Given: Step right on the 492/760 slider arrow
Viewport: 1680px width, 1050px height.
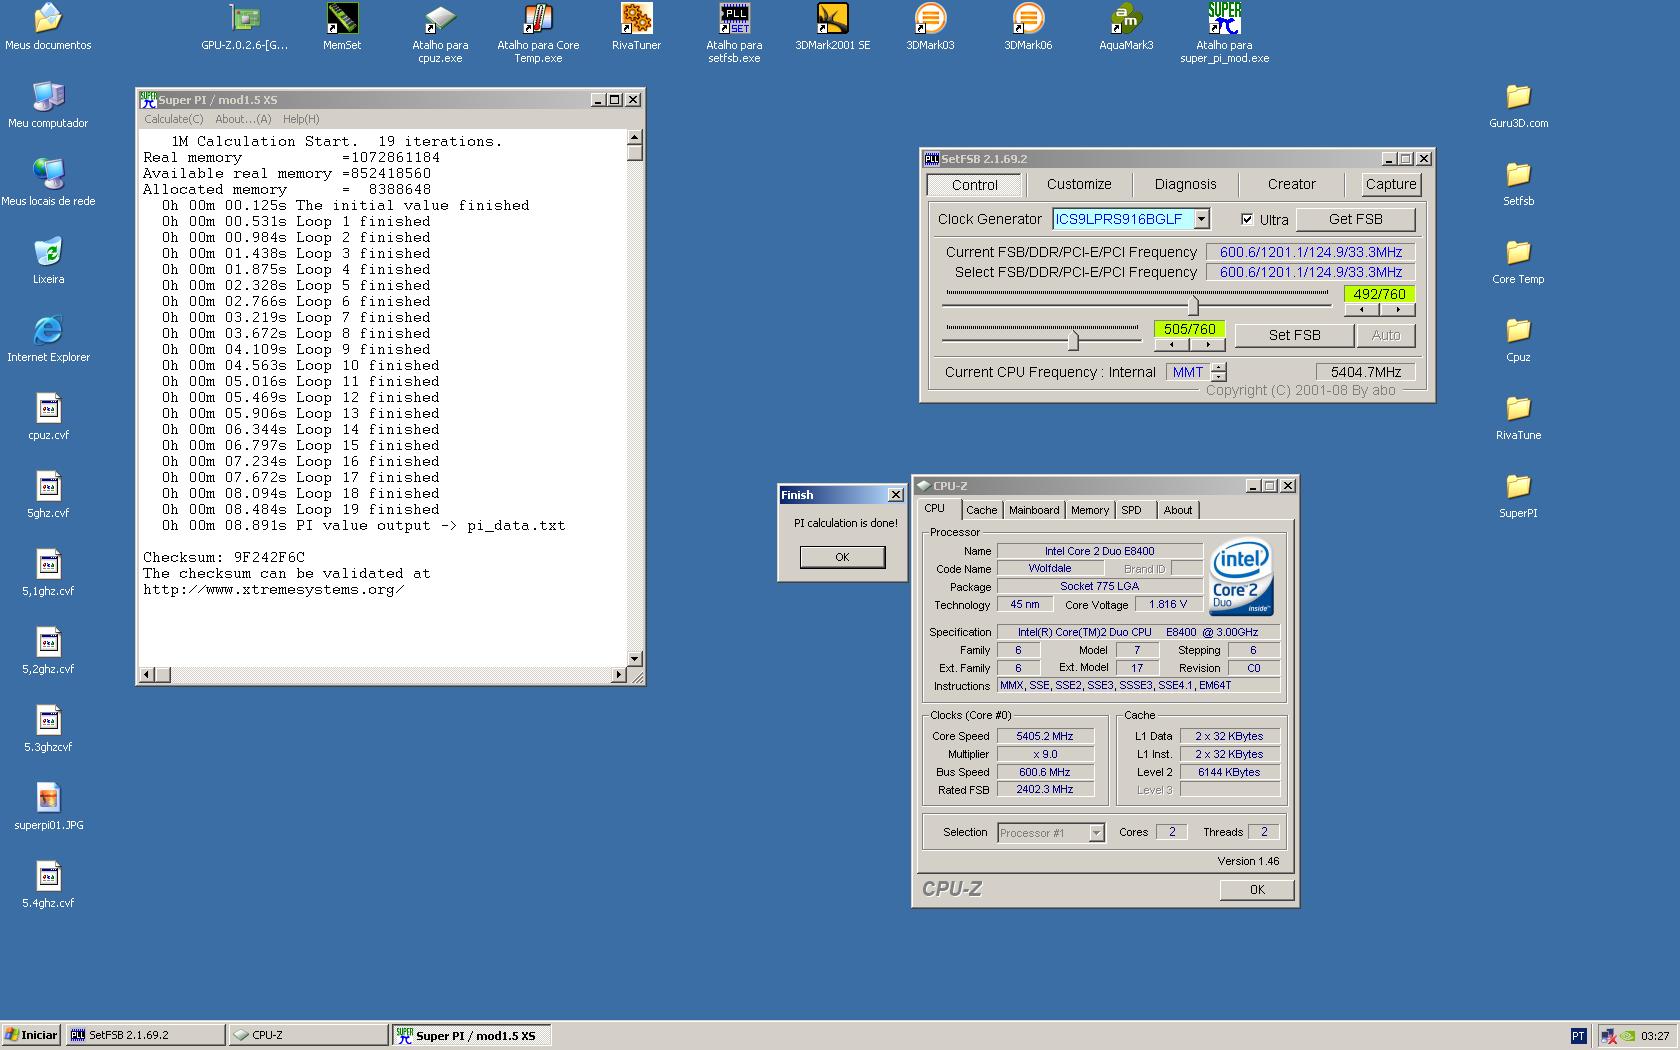Looking at the screenshot, I should point(1397,310).
